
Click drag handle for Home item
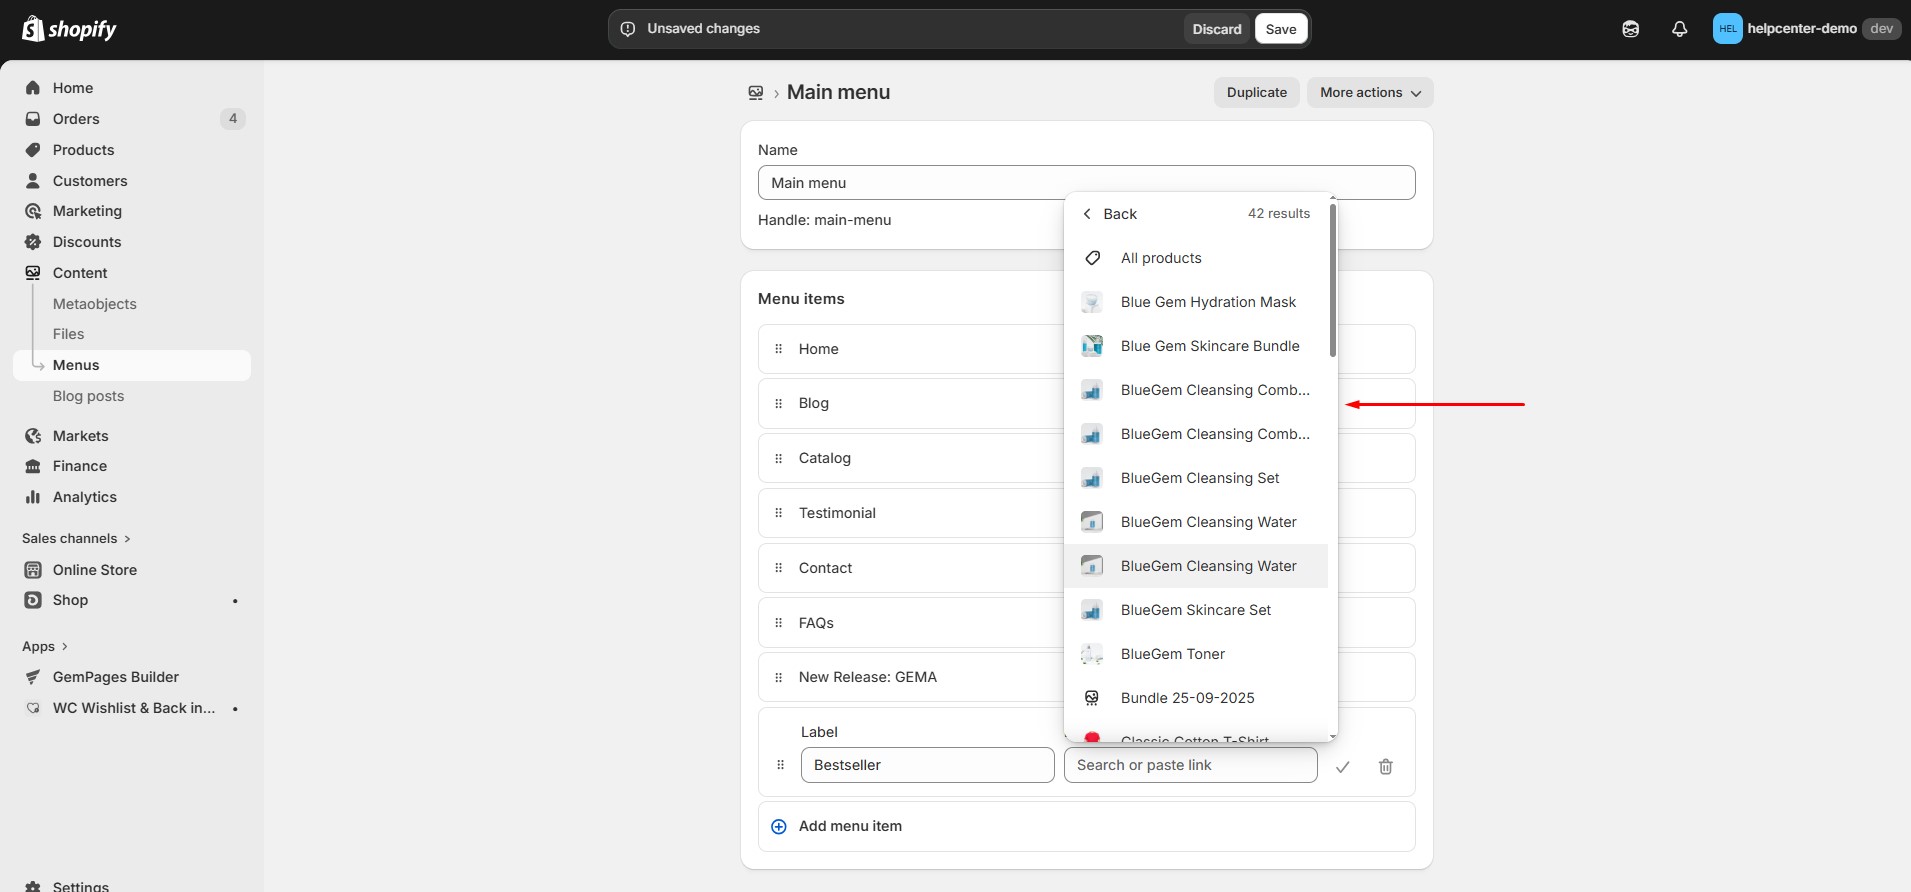[x=779, y=349]
